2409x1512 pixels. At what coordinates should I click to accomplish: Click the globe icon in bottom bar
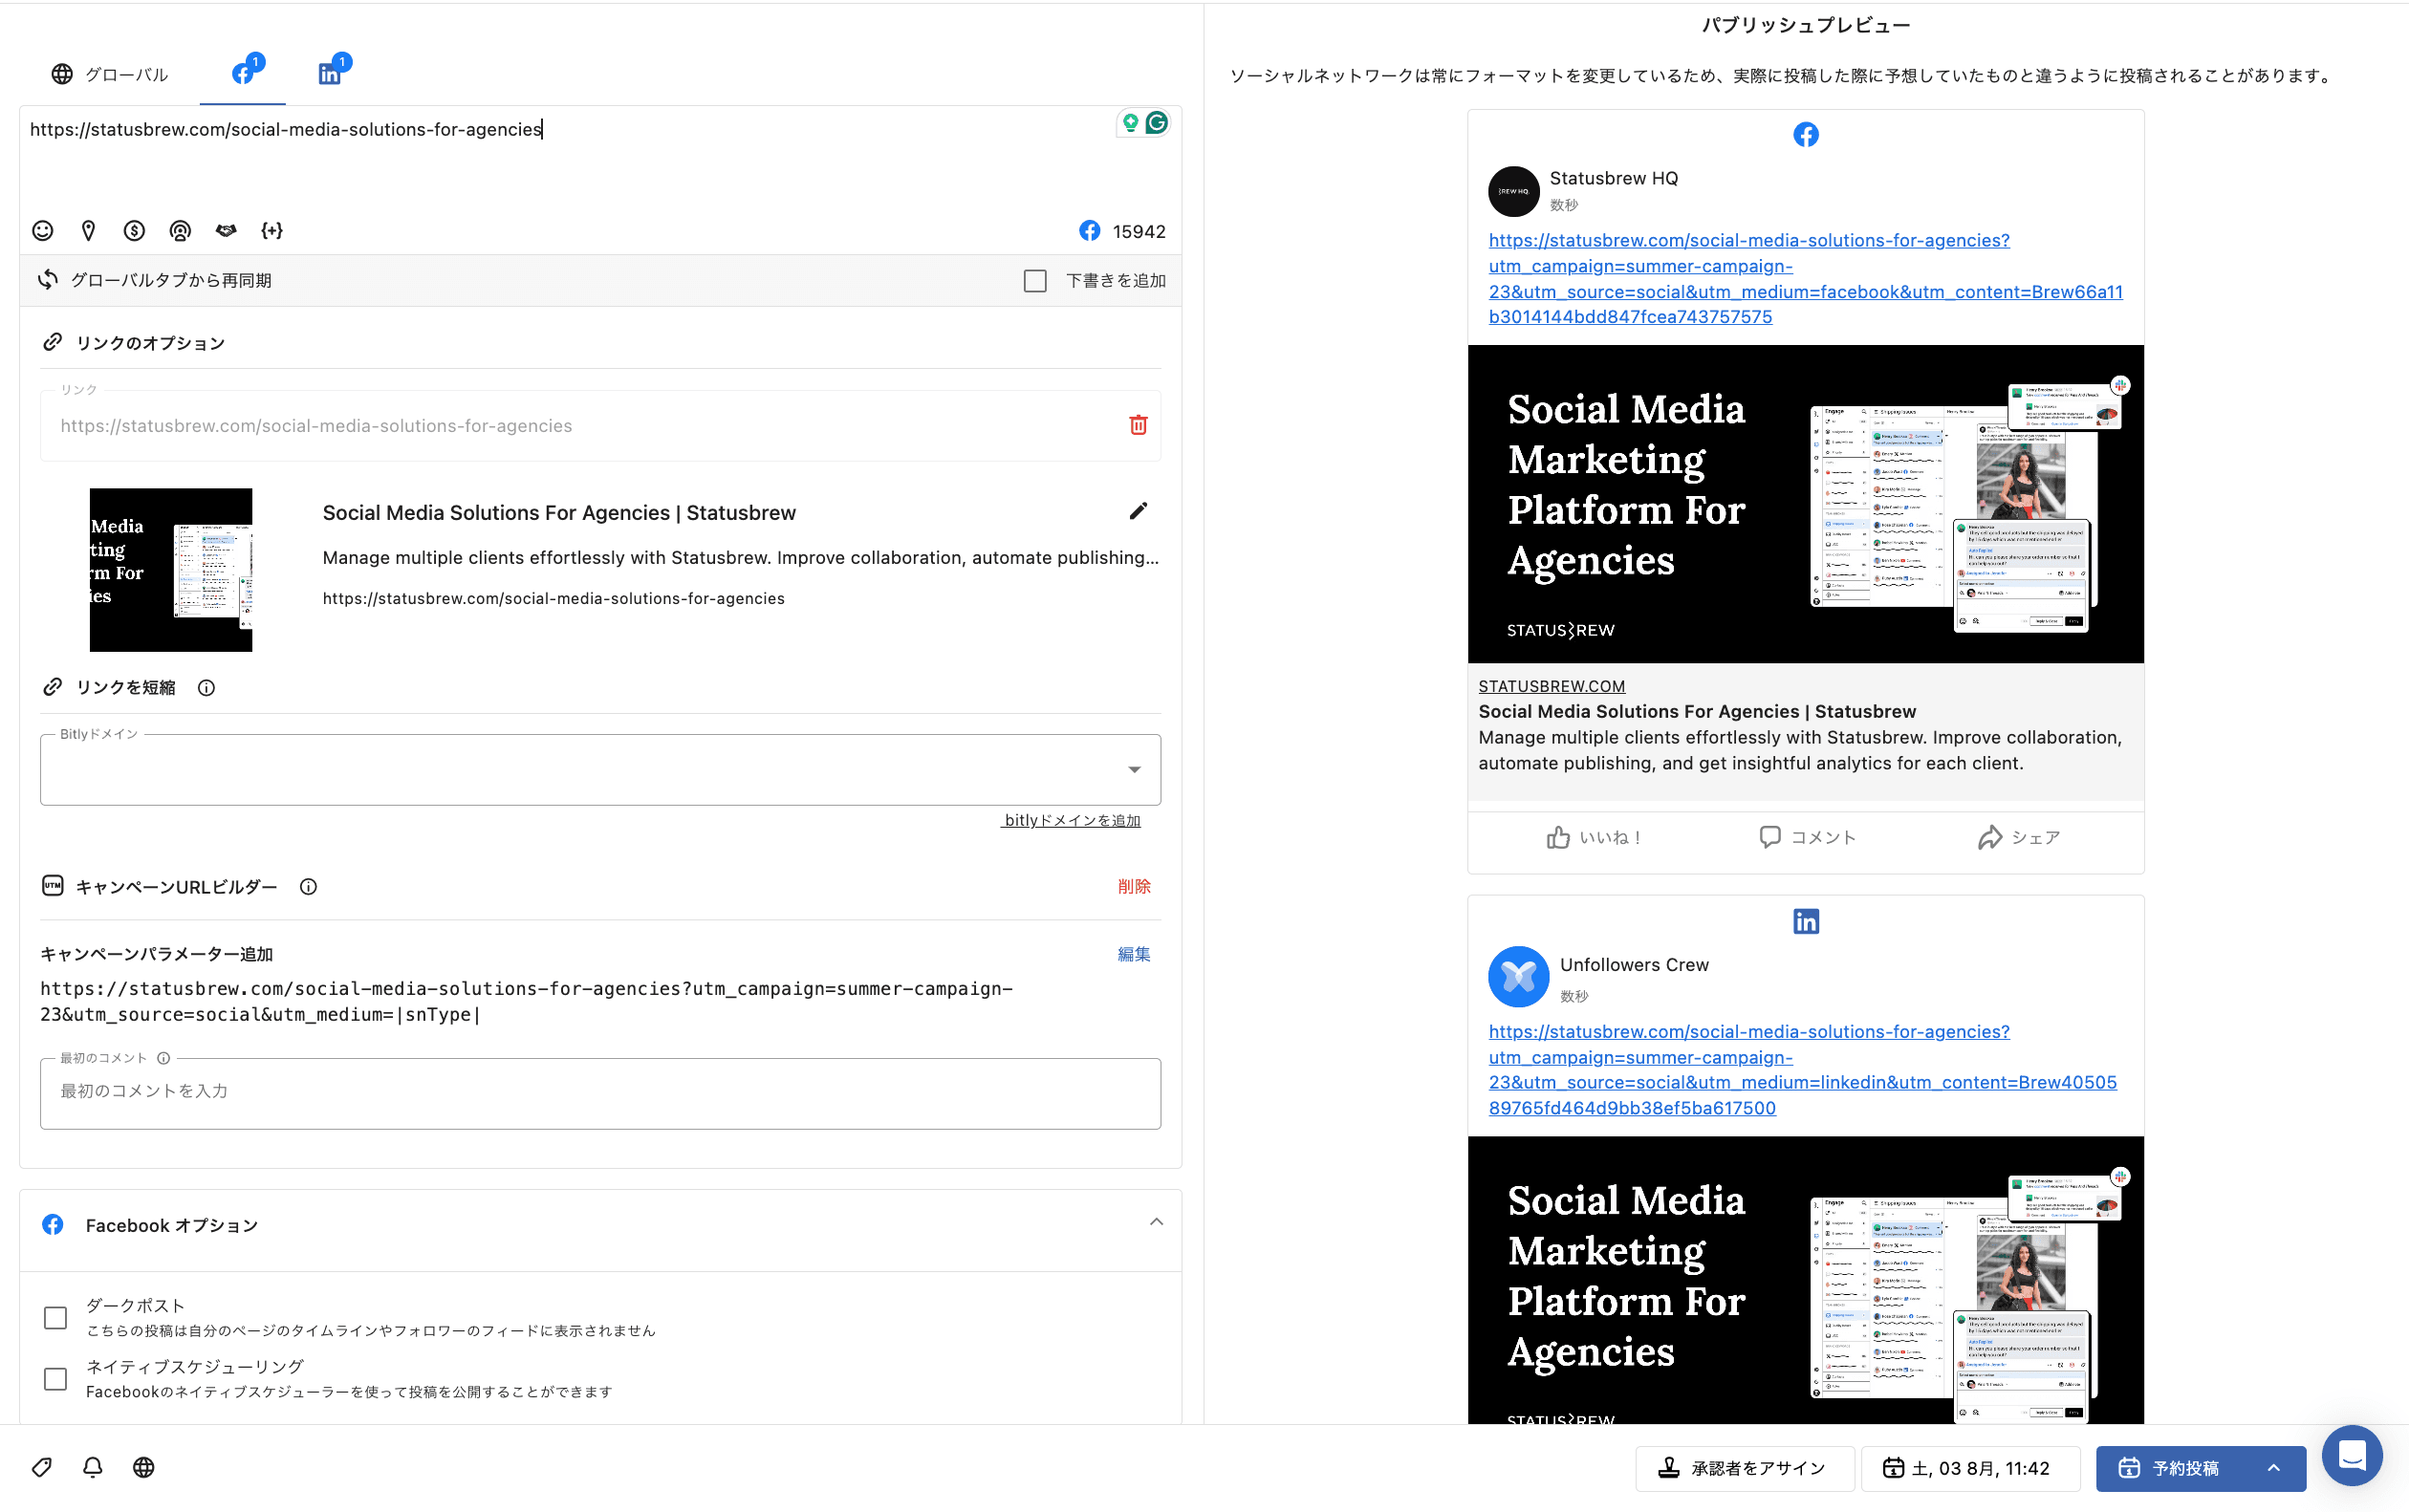(144, 1467)
